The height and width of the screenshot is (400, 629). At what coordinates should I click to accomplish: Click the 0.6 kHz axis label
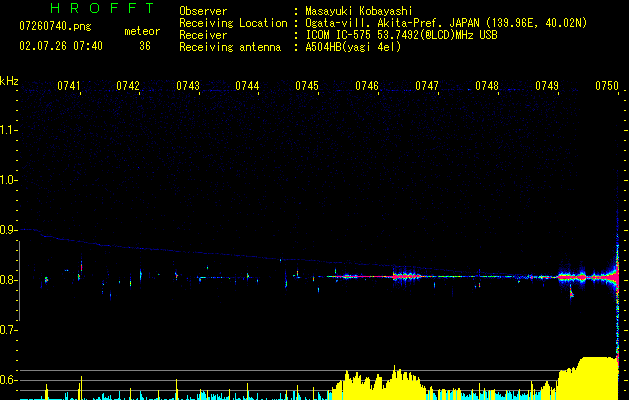point(8,380)
